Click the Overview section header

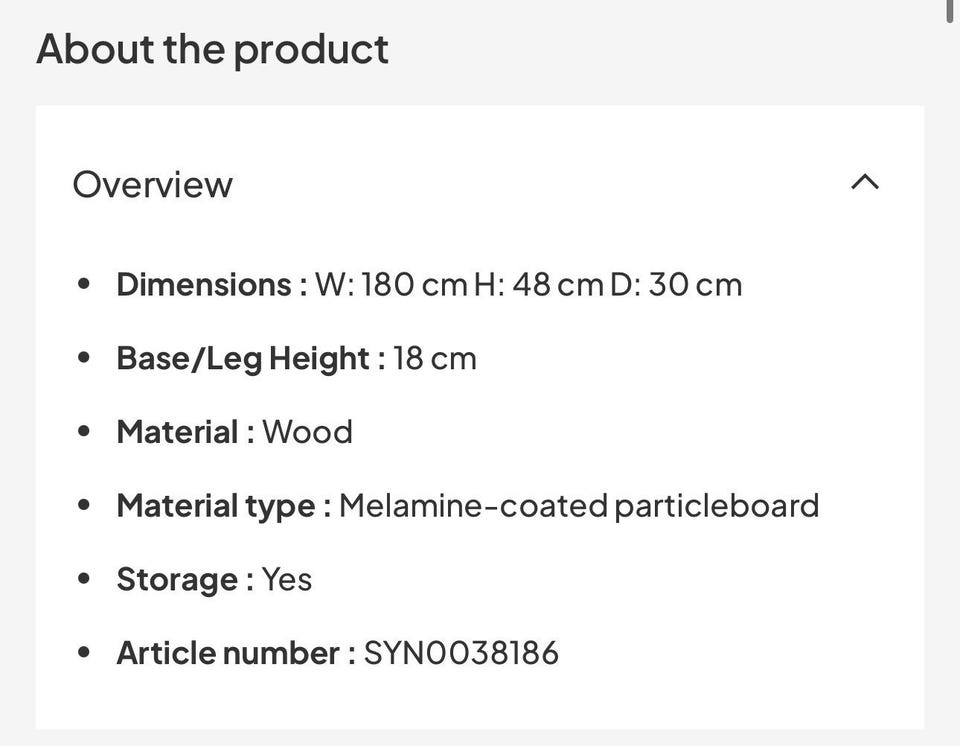pos(153,185)
